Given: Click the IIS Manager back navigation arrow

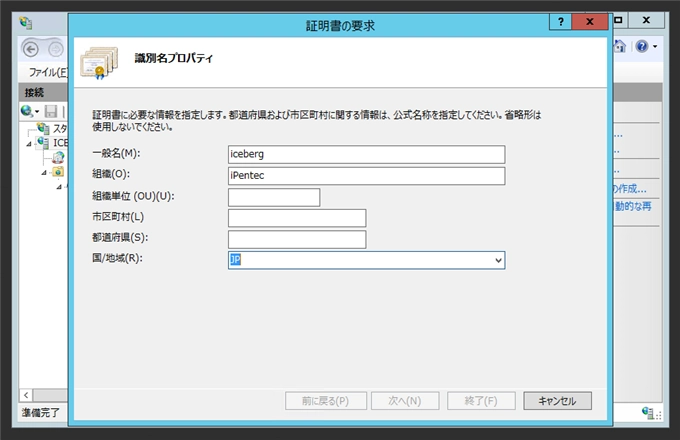Looking at the screenshot, I should [x=31, y=49].
